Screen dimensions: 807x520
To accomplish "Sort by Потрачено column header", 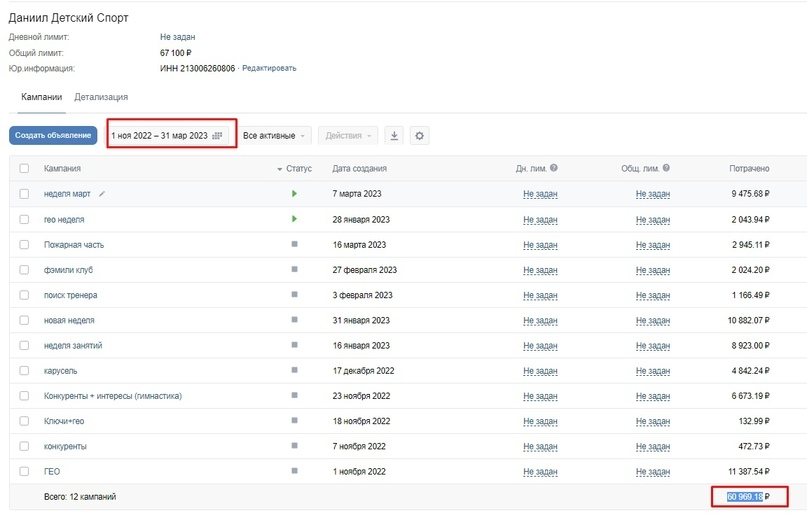I will pos(749,168).
